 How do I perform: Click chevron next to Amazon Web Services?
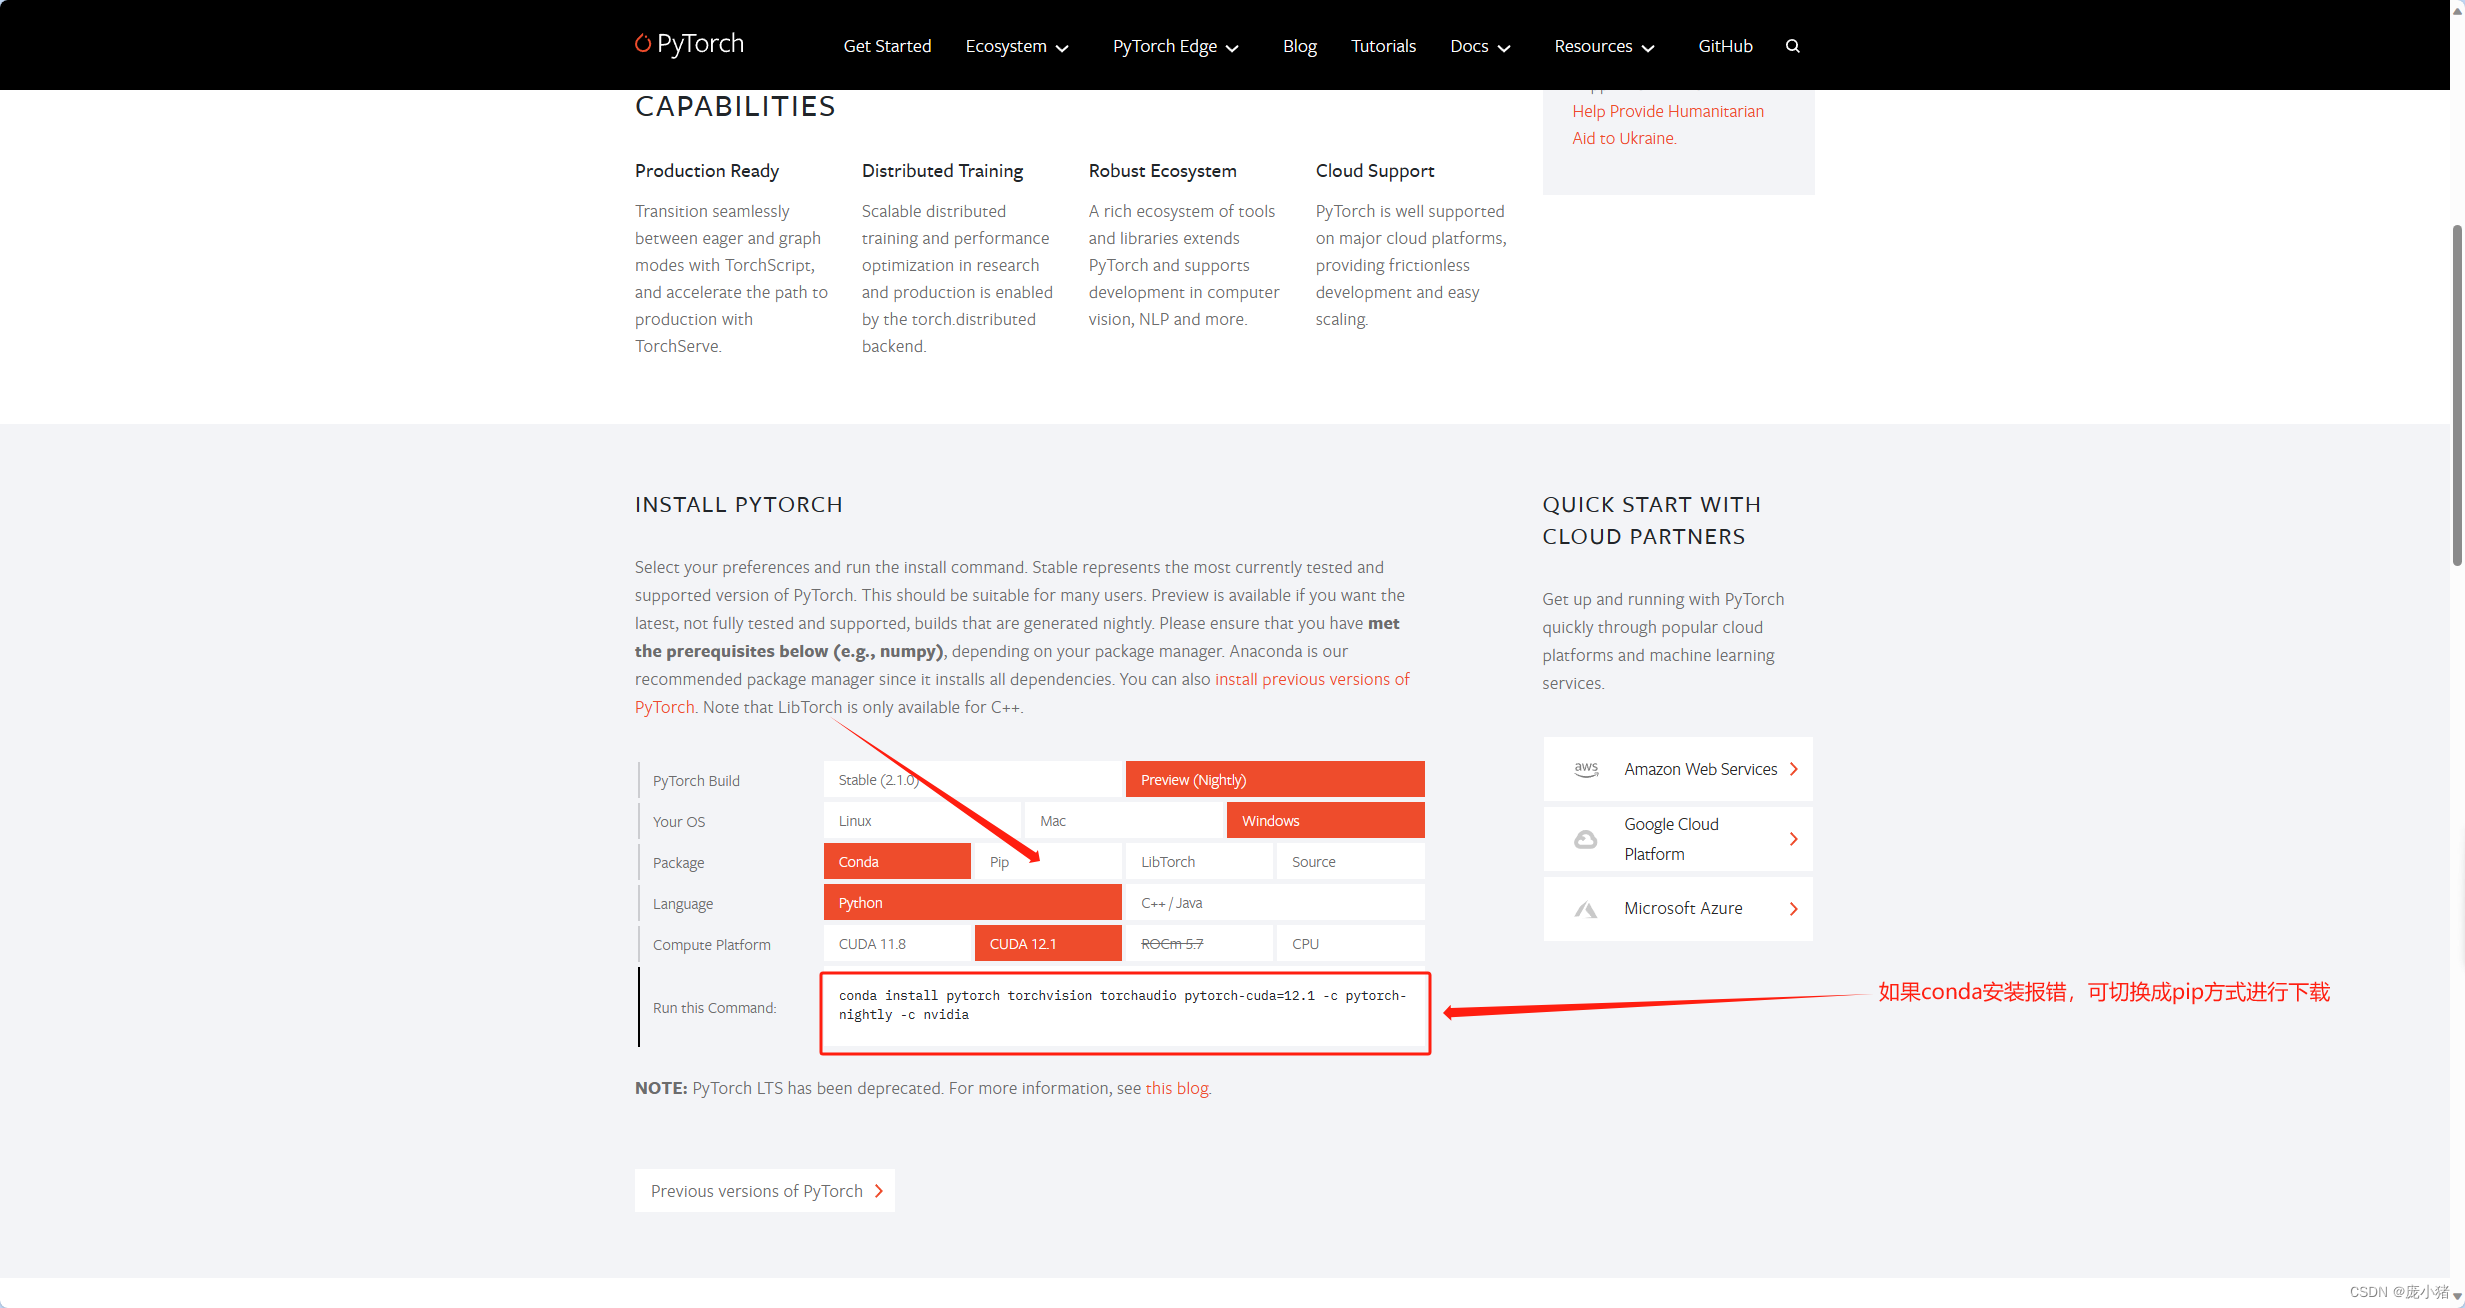(1794, 769)
